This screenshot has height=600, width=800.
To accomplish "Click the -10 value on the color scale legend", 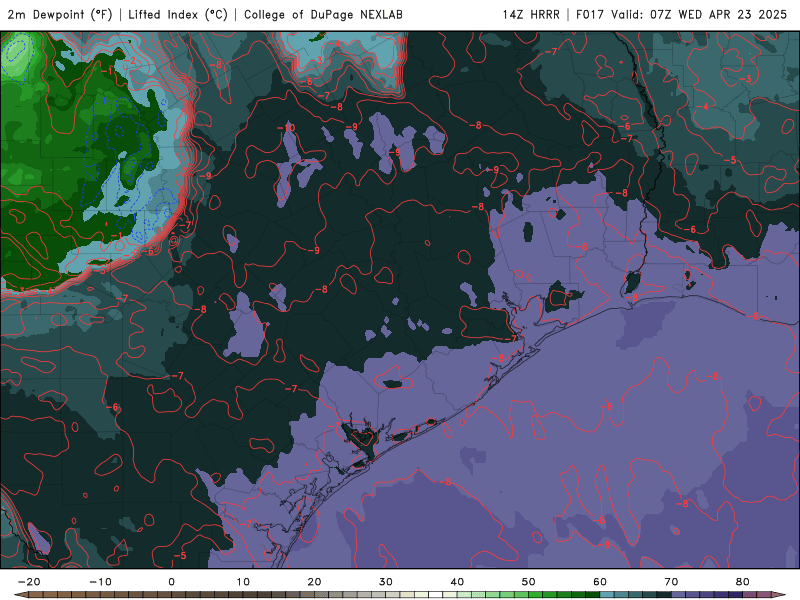I will click(x=100, y=582).
